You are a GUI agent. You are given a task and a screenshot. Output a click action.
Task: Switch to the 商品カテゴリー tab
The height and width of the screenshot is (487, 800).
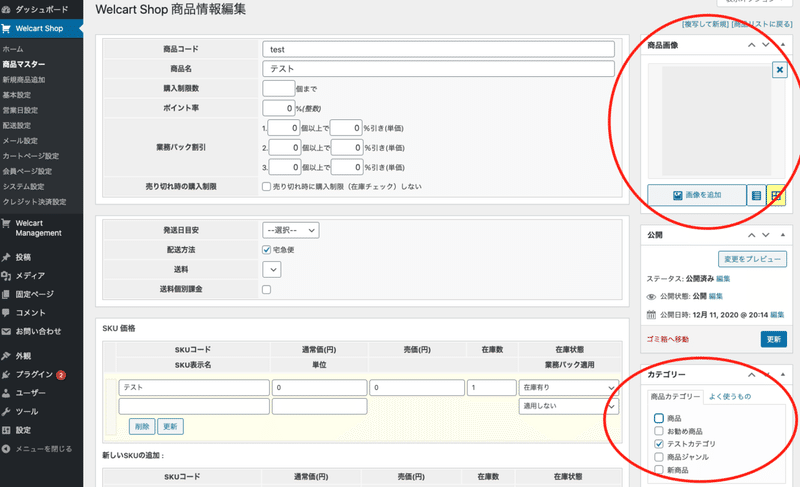tap(675, 397)
